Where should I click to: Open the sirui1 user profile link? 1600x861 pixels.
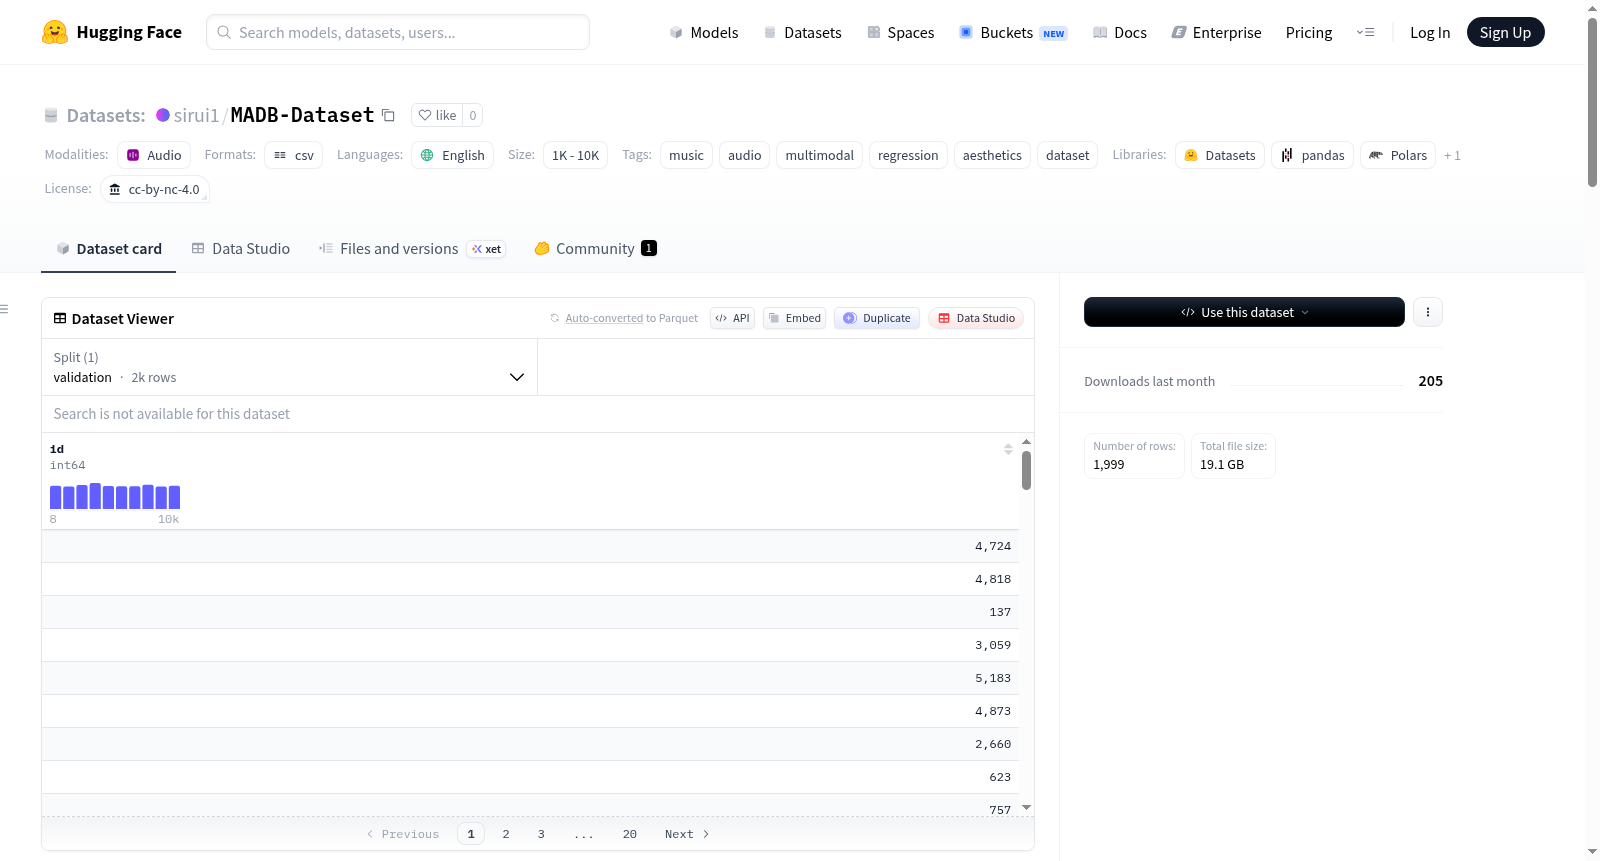[196, 115]
